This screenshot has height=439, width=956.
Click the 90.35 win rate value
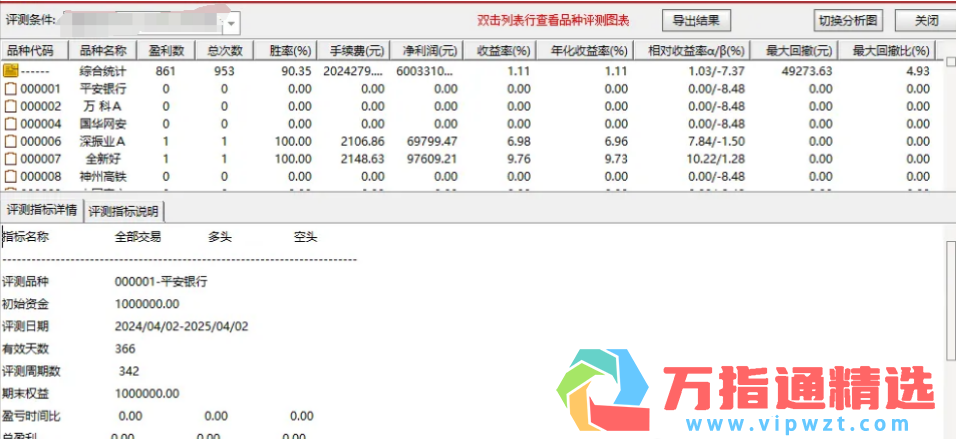pyautogui.click(x=297, y=71)
